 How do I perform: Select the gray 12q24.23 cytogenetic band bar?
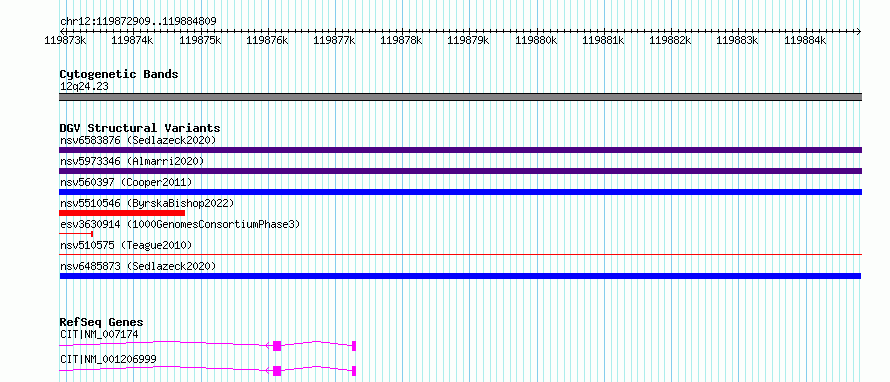pos(460,97)
